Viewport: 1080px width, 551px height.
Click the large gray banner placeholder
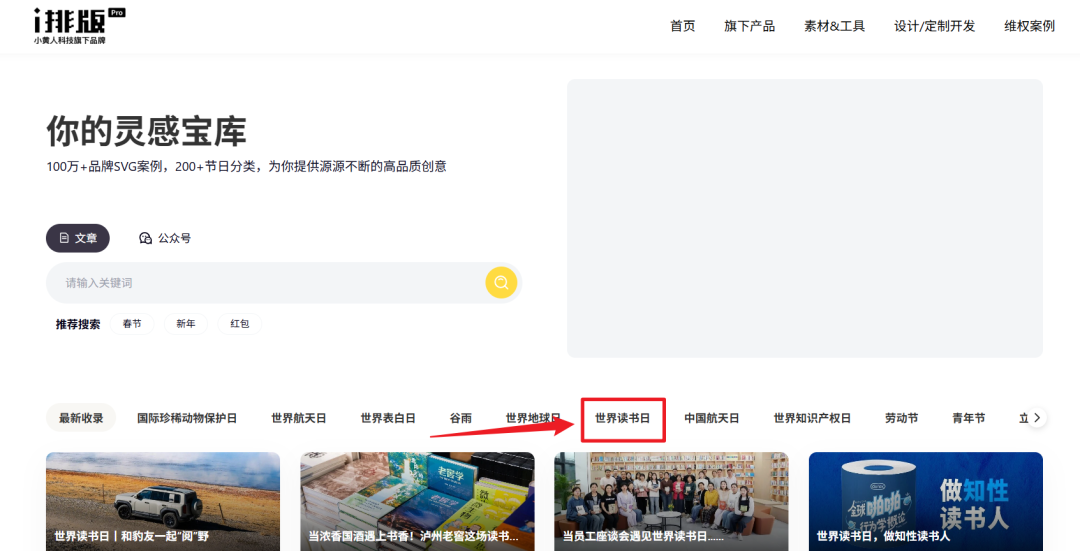point(804,218)
